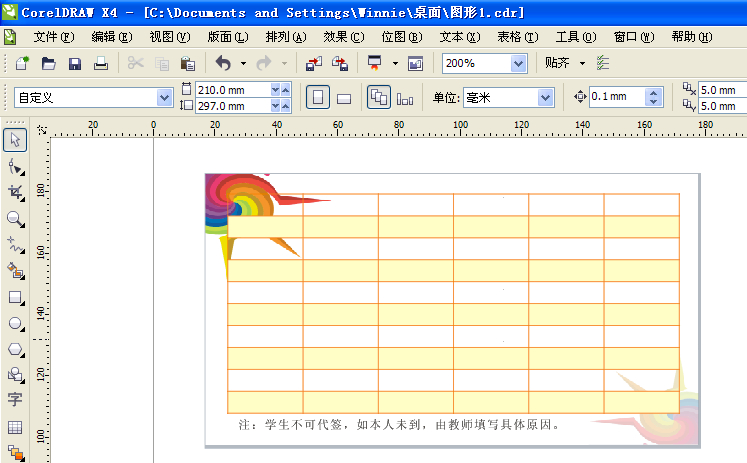Select the Zoom tool magnifier
This screenshot has height=463, width=747.
(x=15, y=219)
